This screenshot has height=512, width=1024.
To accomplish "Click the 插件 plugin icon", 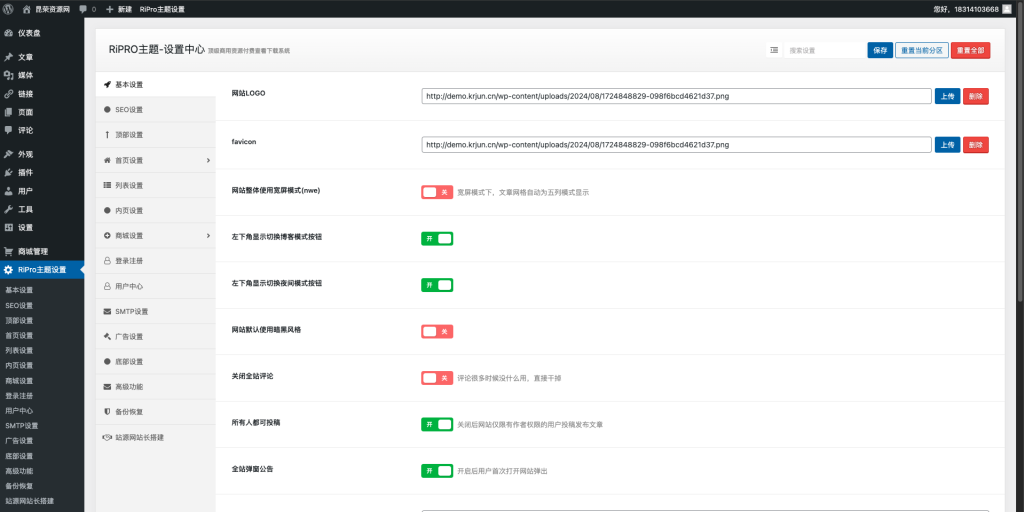I will [8, 173].
